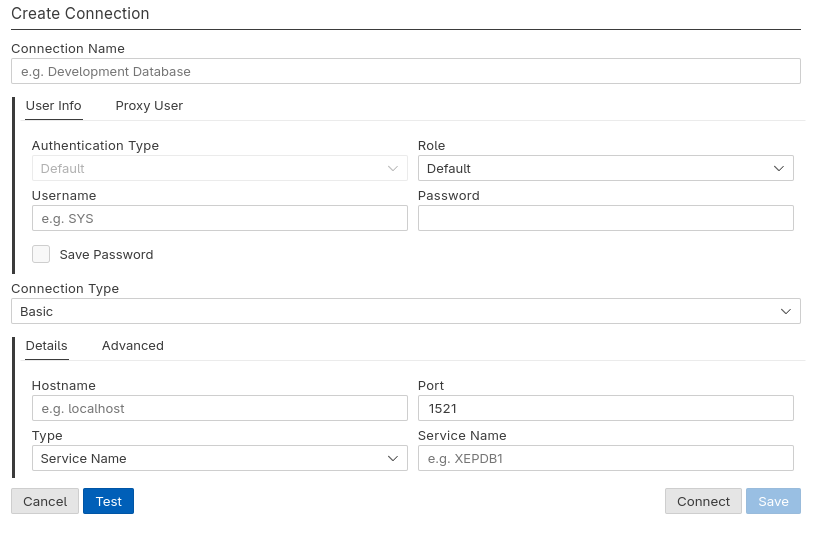820x536 pixels.
Task: Select the Details tab
Action: pyautogui.click(x=46, y=345)
